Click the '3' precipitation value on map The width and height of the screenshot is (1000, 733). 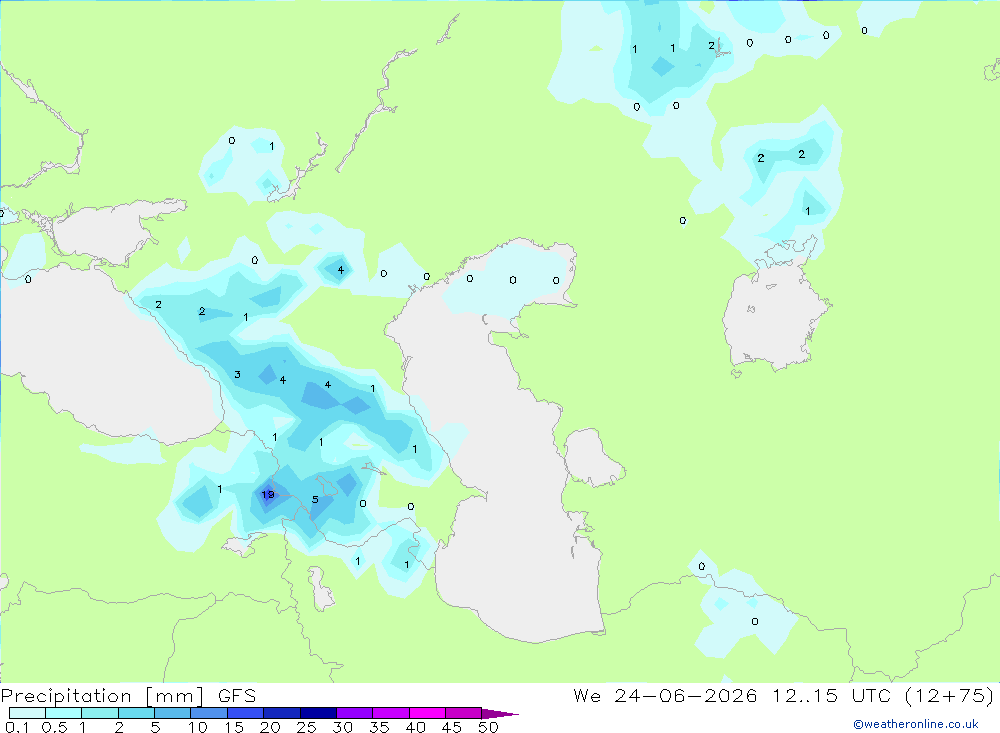click(x=237, y=374)
